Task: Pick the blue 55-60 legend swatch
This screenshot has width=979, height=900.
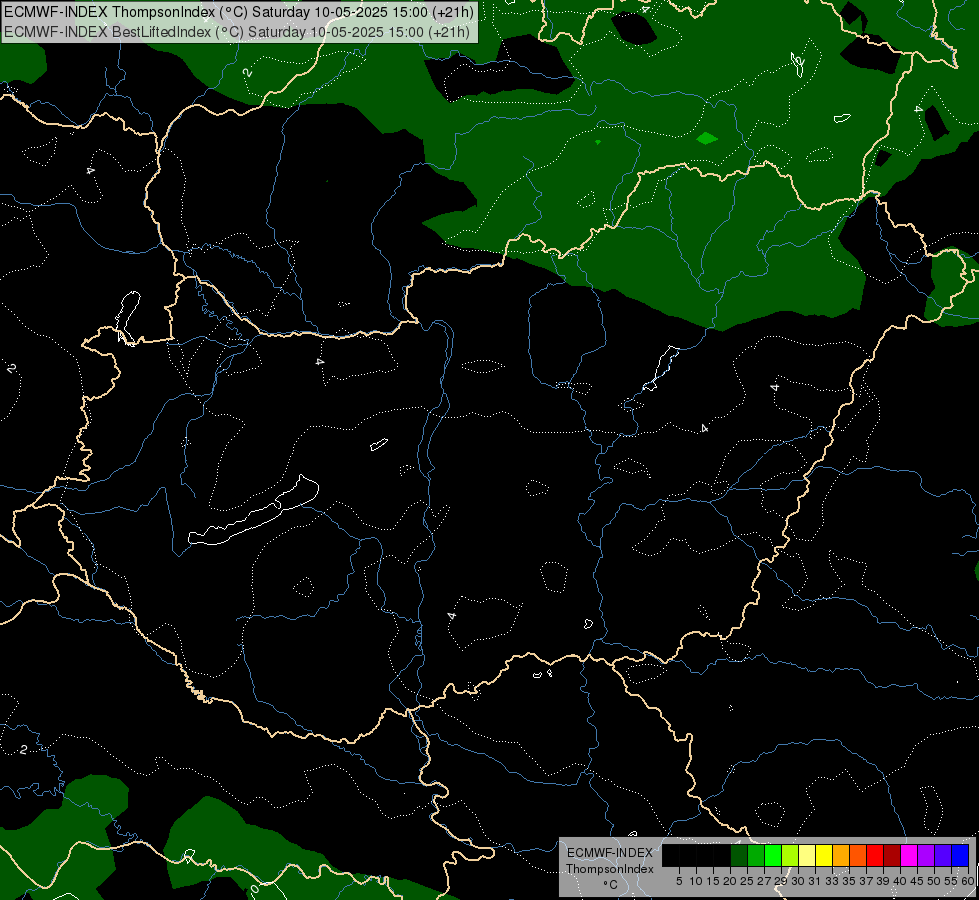Action: 960,855
